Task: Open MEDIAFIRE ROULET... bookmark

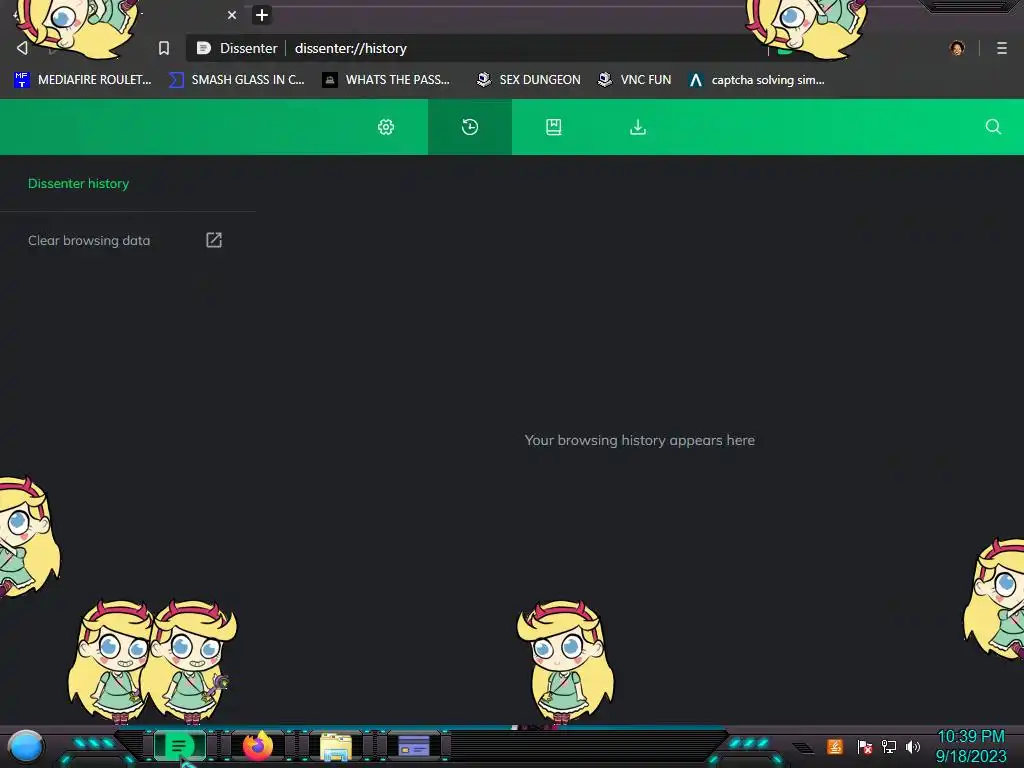Action: point(82,80)
